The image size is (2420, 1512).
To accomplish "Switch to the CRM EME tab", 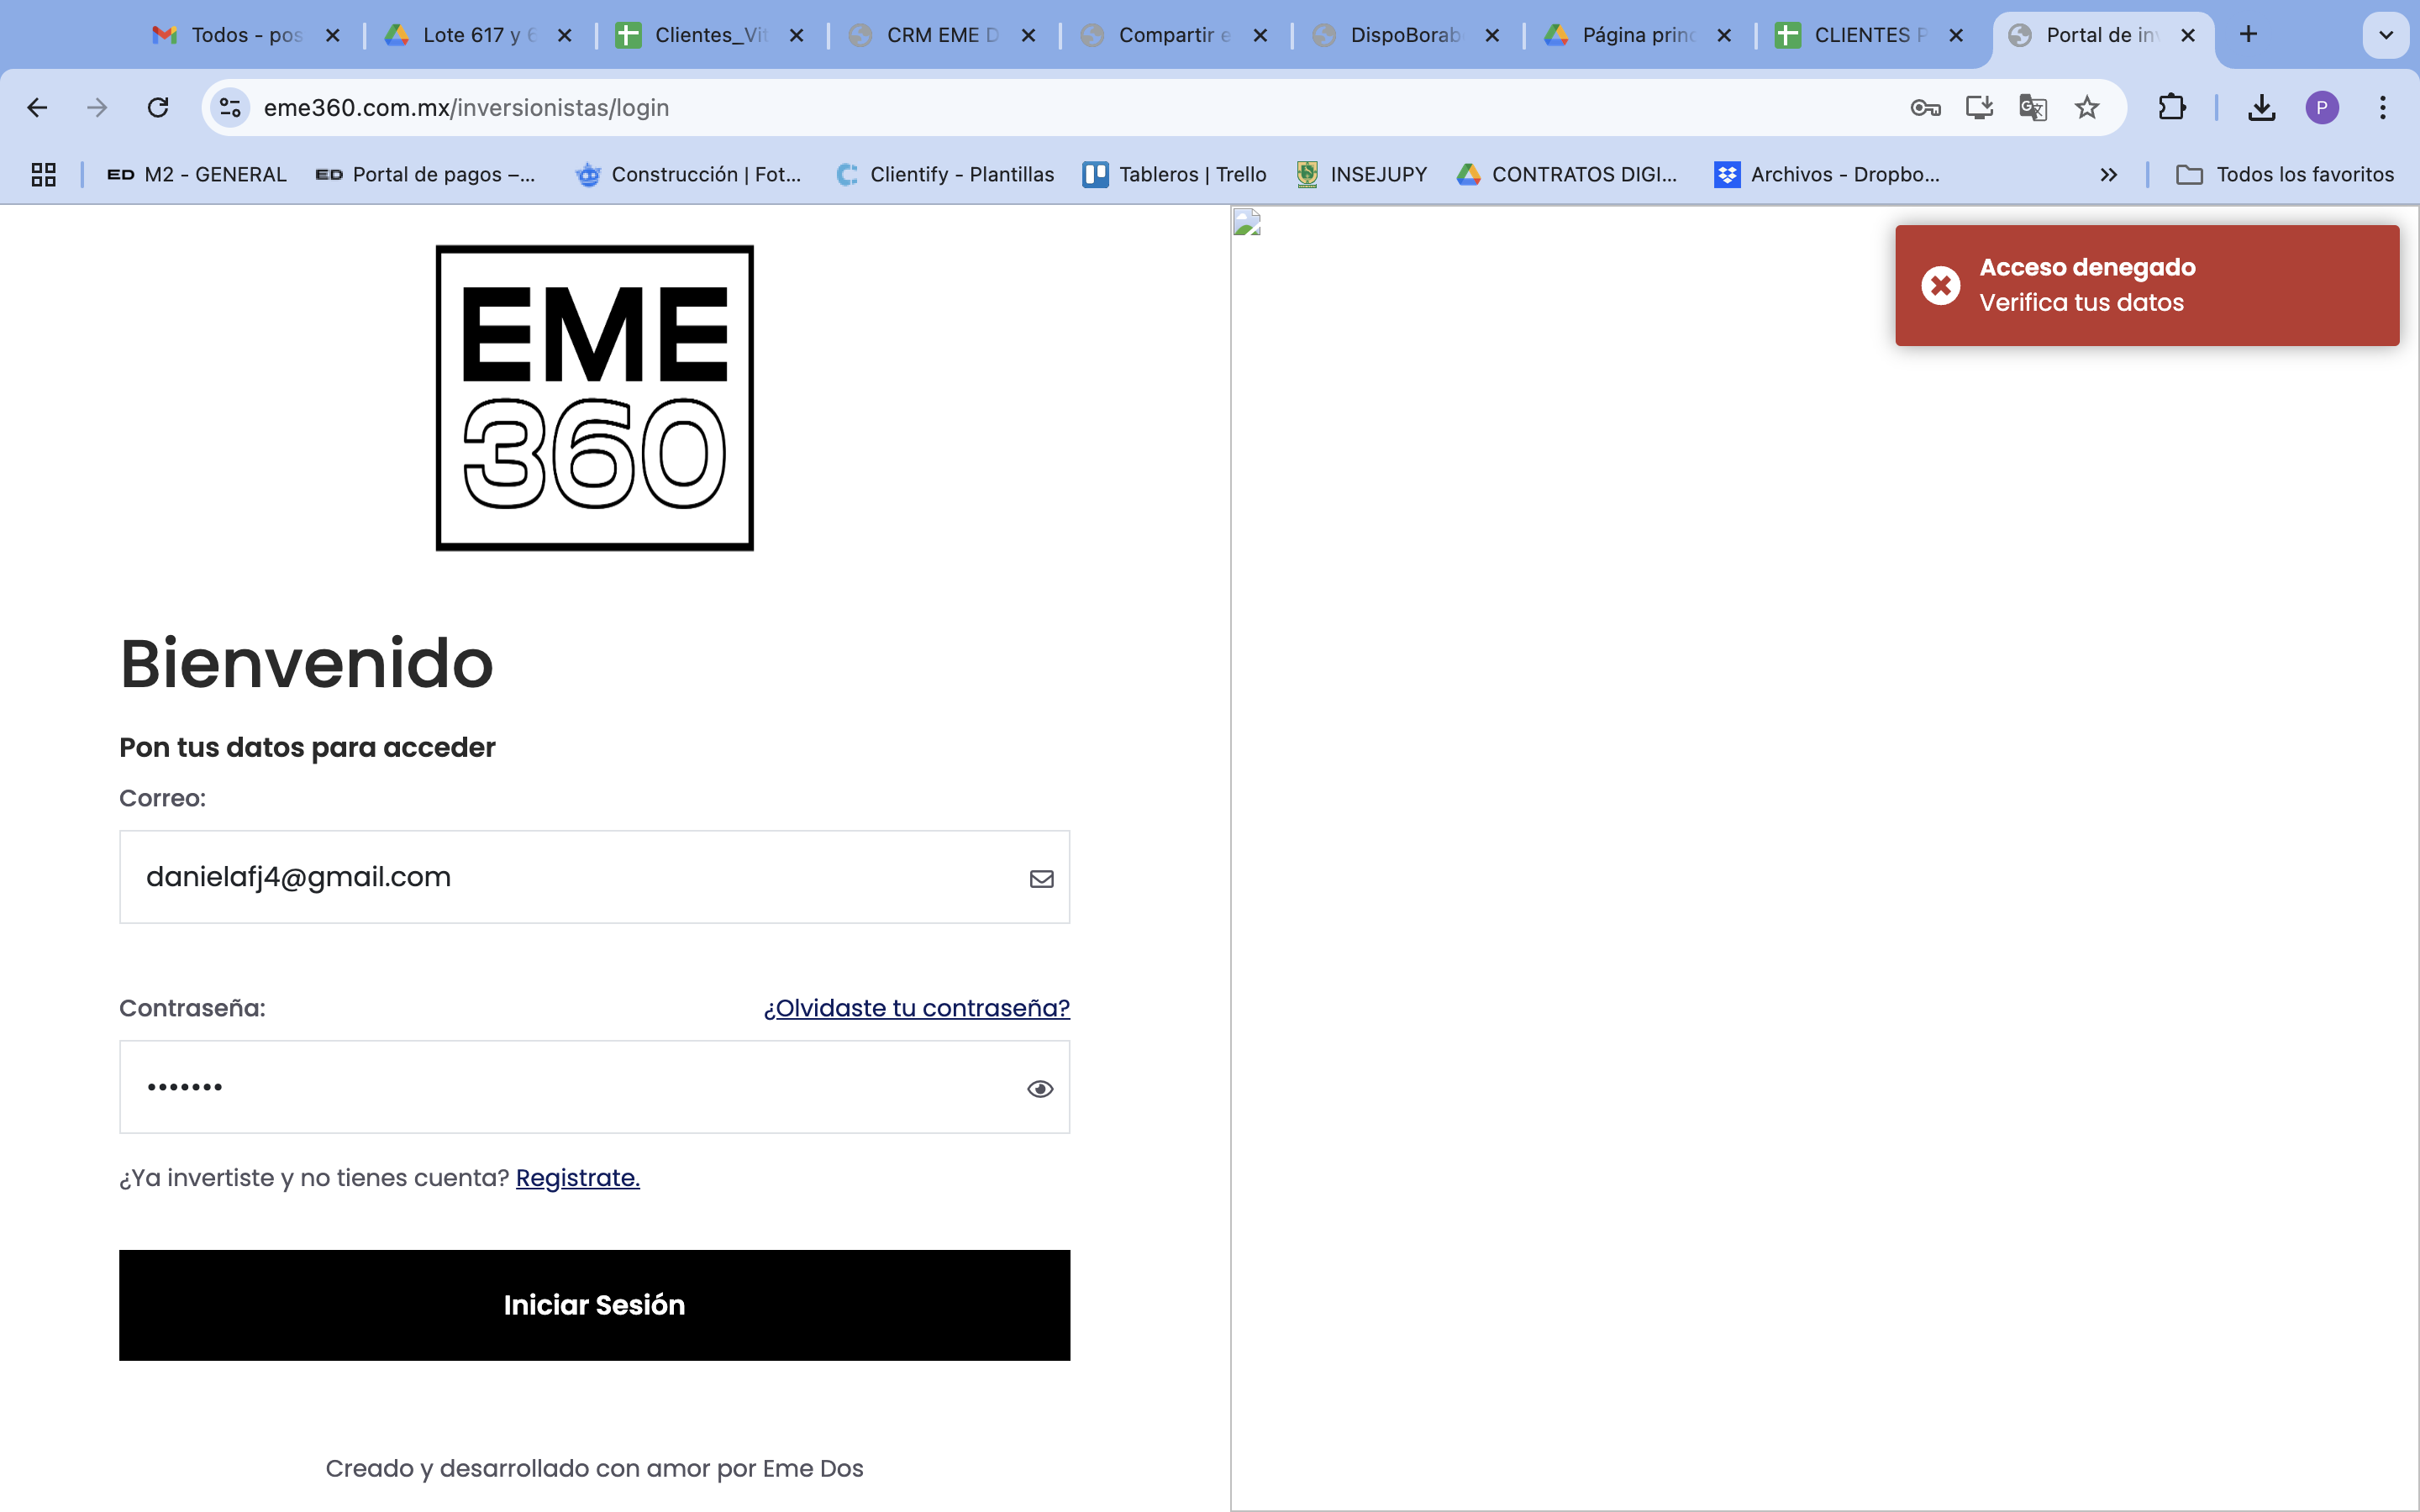I will 940,35.
